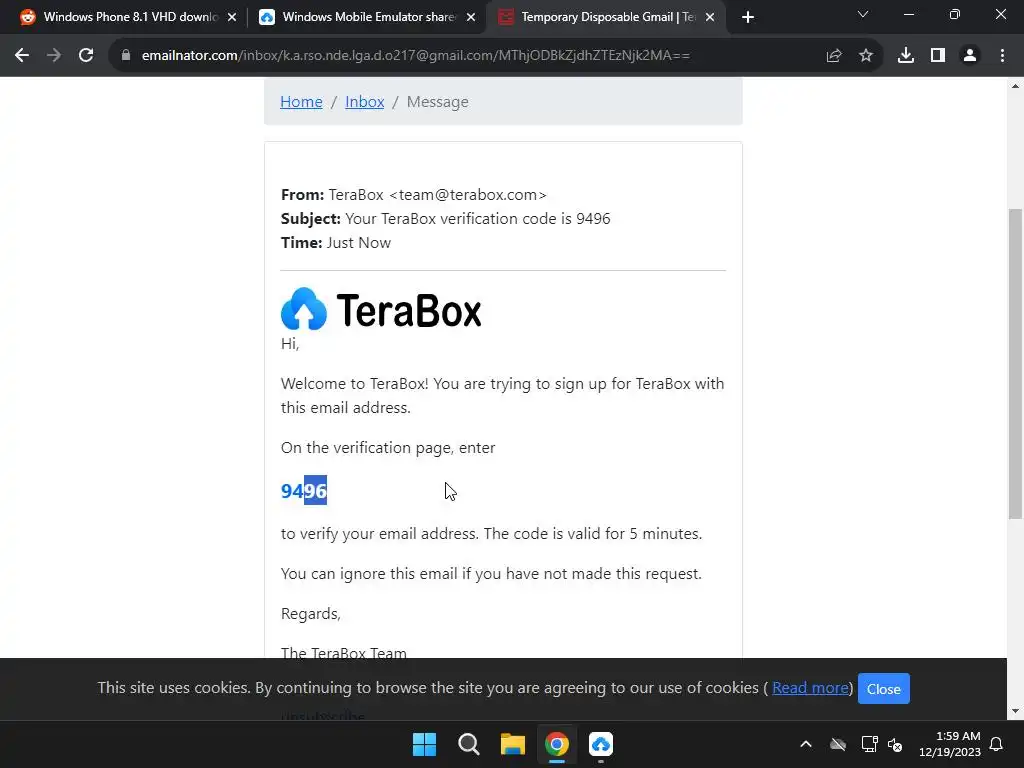Screen dimensions: 1024x768
Task: Close the Windows Phone 8.1 VHD tab
Action: pos(232,18)
